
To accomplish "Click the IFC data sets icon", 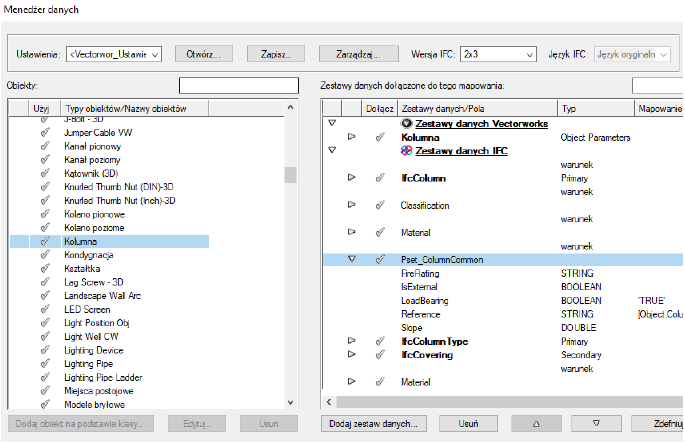I will 406,151.
